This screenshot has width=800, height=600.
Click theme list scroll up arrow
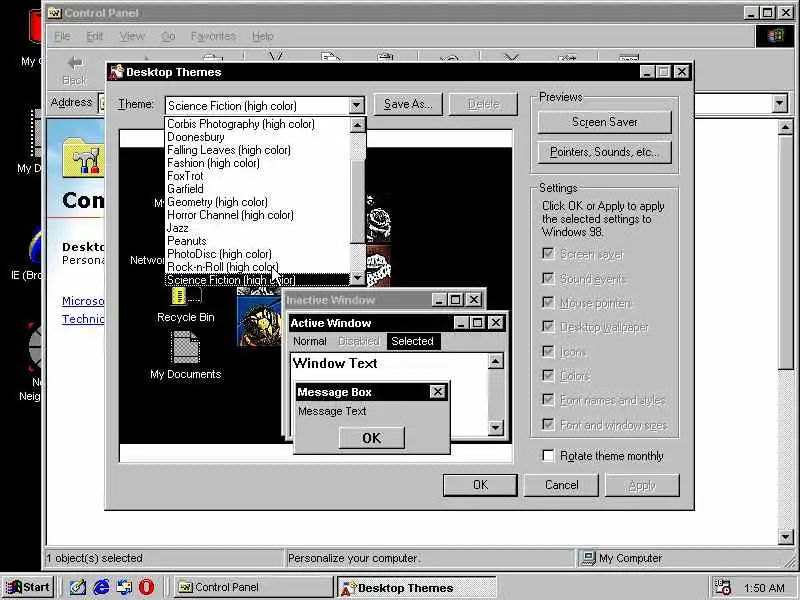(x=358, y=125)
